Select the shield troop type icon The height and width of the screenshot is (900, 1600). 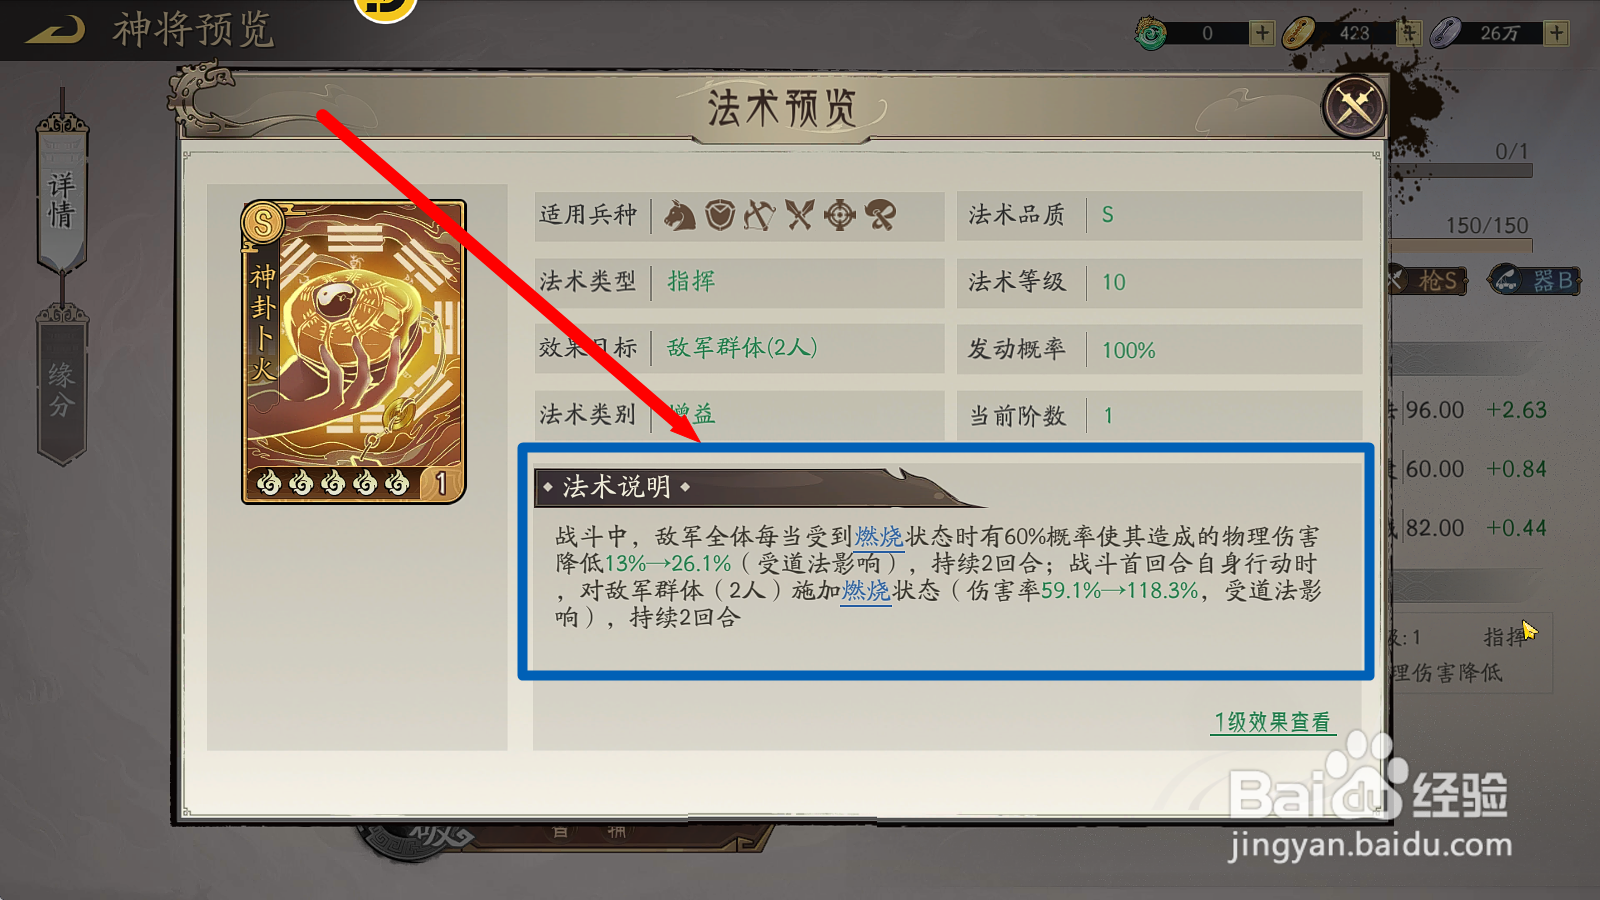click(x=720, y=215)
